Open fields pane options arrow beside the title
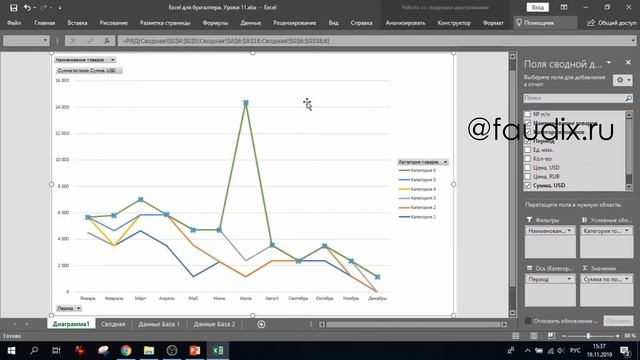This screenshot has width=640, height=360. (609, 63)
